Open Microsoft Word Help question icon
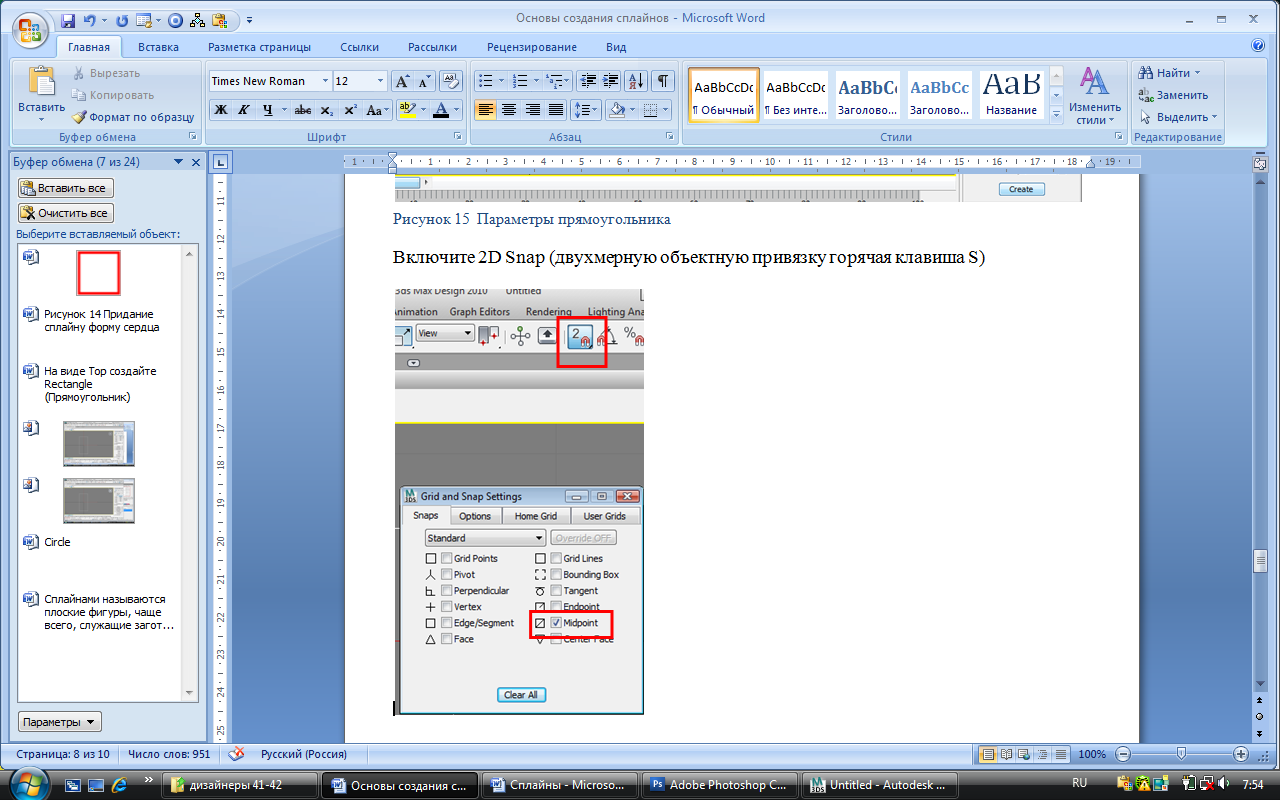1280x800 pixels. 1258,45
